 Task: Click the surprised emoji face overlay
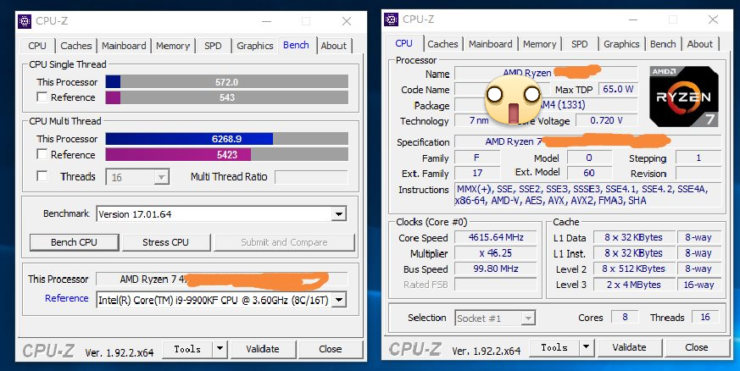513,100
